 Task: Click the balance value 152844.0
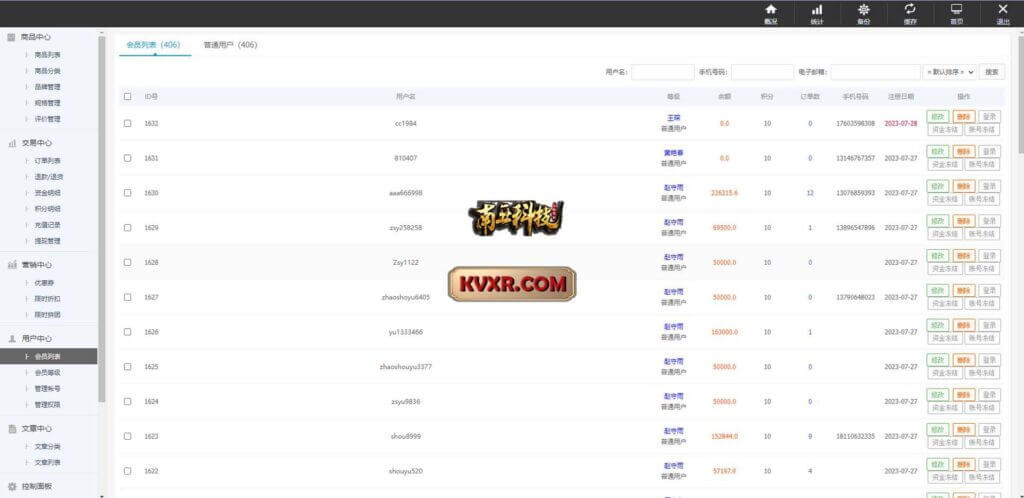(724, 436)
